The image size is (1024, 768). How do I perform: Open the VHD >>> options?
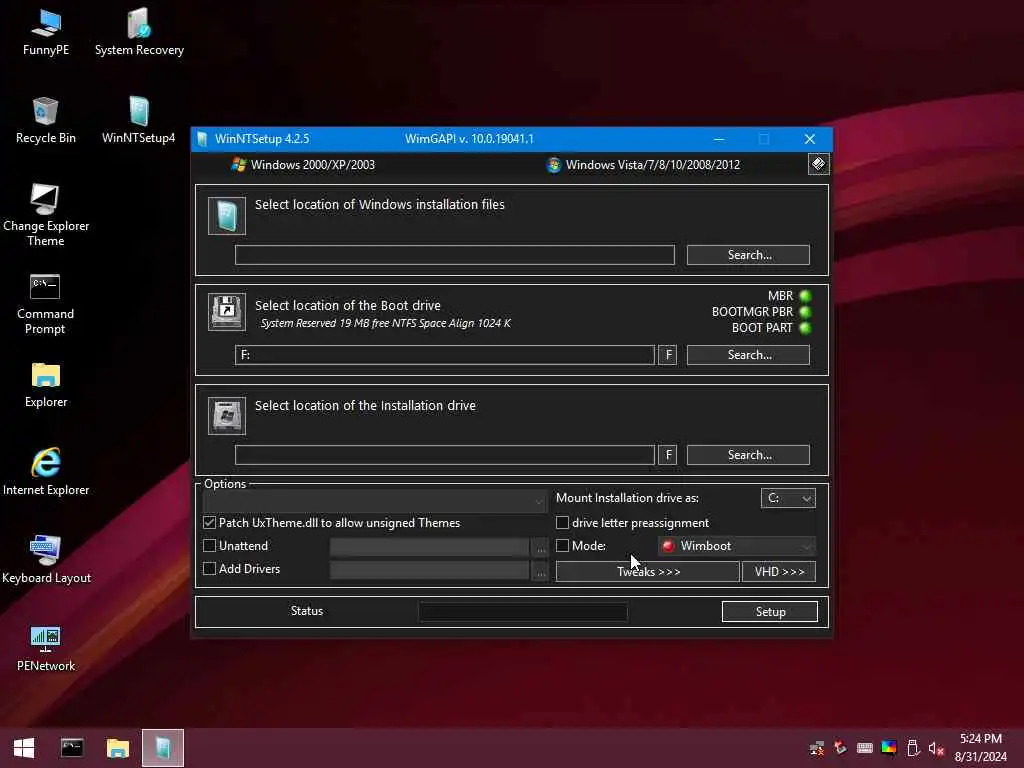coord(779,571)
